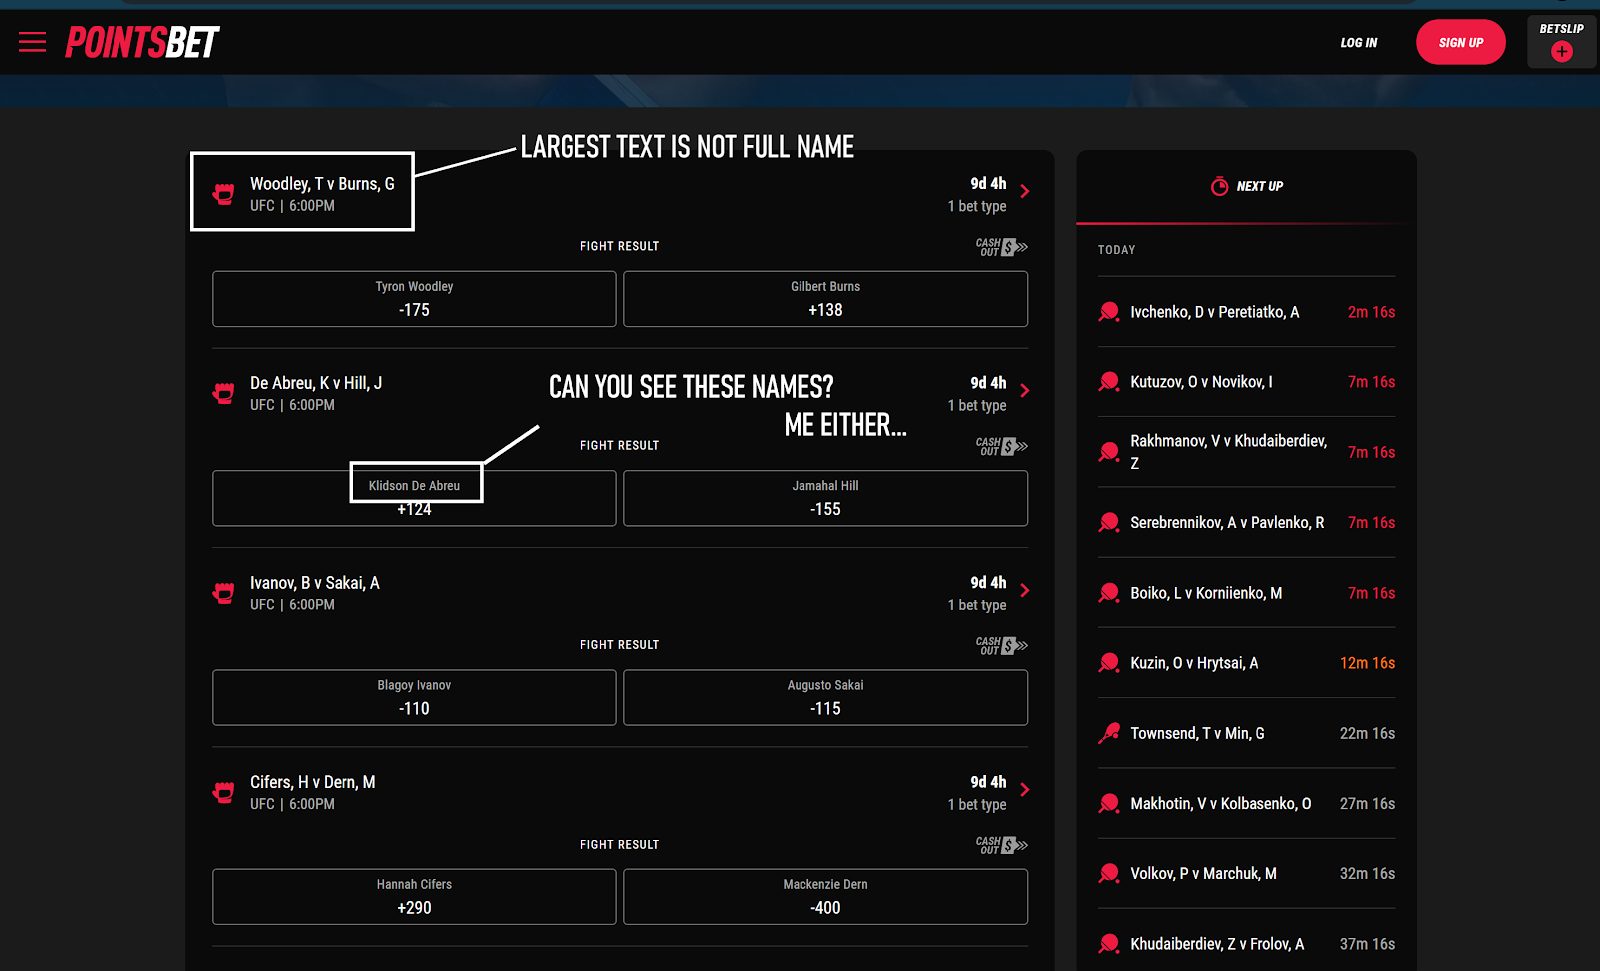The width and height of the screenshot is (1600, 971).
Task: Click the Sign Up button
Action: 1460,42
